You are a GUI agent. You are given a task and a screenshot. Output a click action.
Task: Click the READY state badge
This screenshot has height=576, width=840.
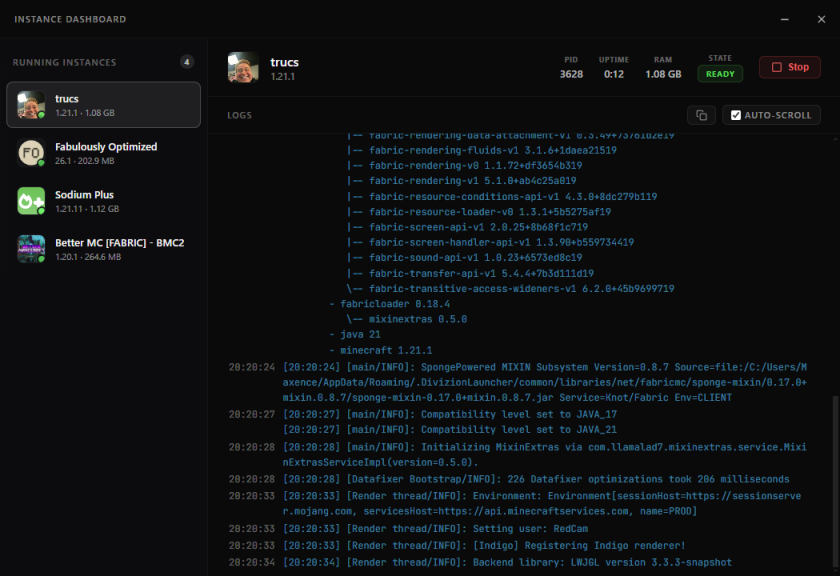point(720,74)
